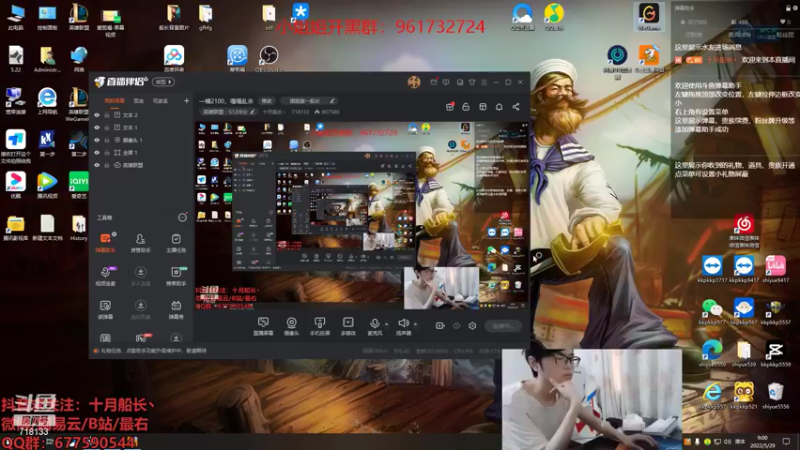Mute the 扬声器 speaker
The width and height of the screenshot is (800, 450).
403,326
